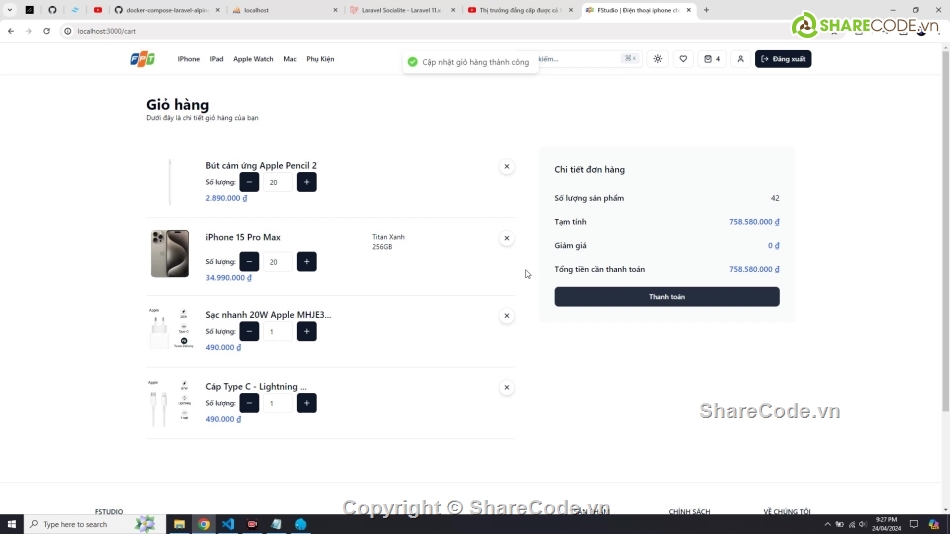Open the Windows Start menu
This screenshot has height=534, width=950.
12,524
